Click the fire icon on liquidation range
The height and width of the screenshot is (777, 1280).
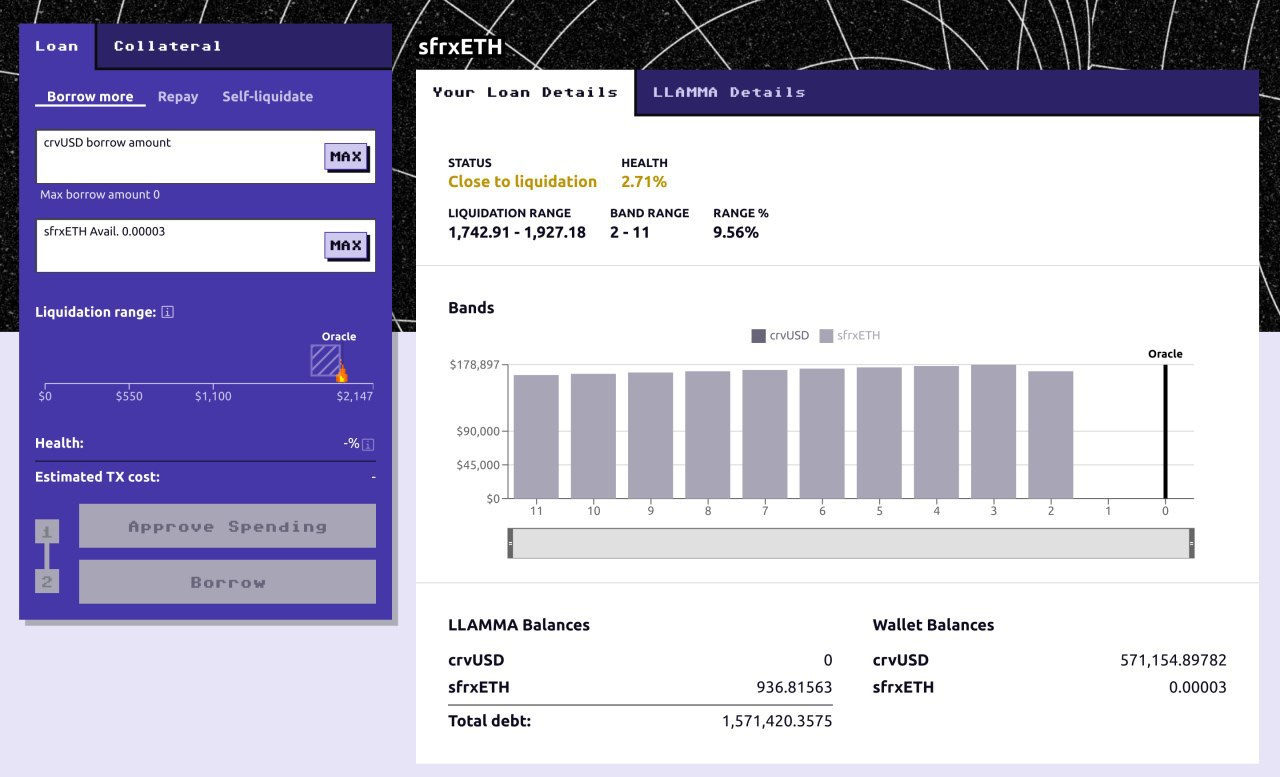click(341, 372)
